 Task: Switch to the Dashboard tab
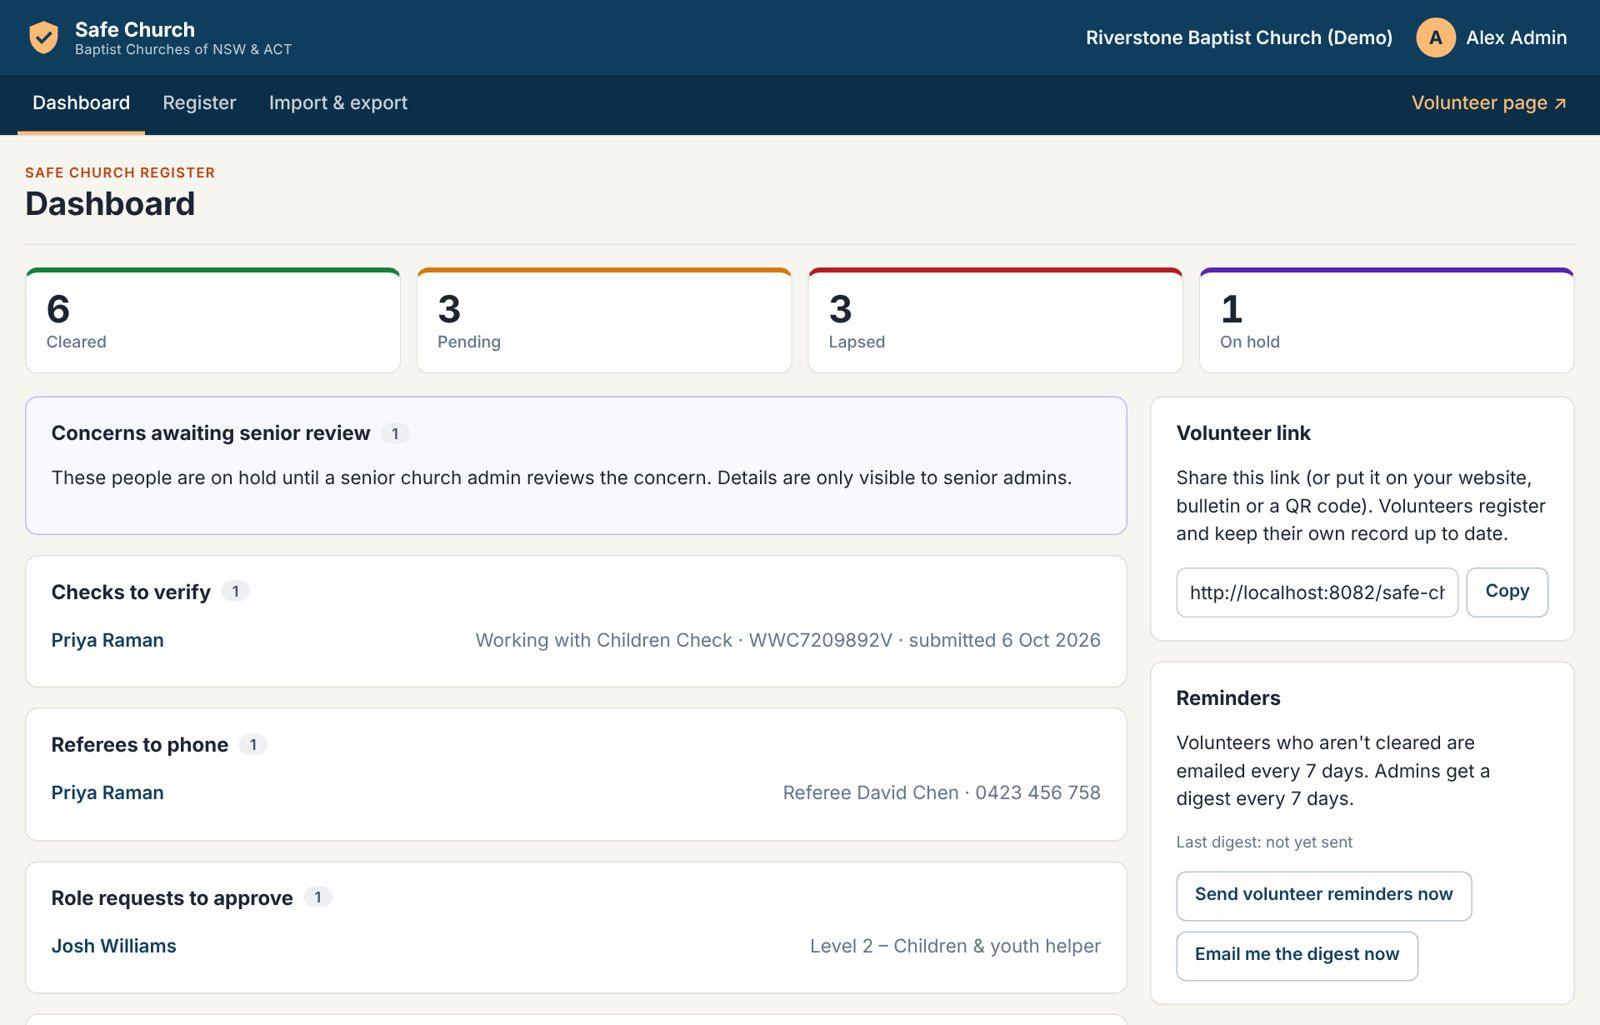81,103
